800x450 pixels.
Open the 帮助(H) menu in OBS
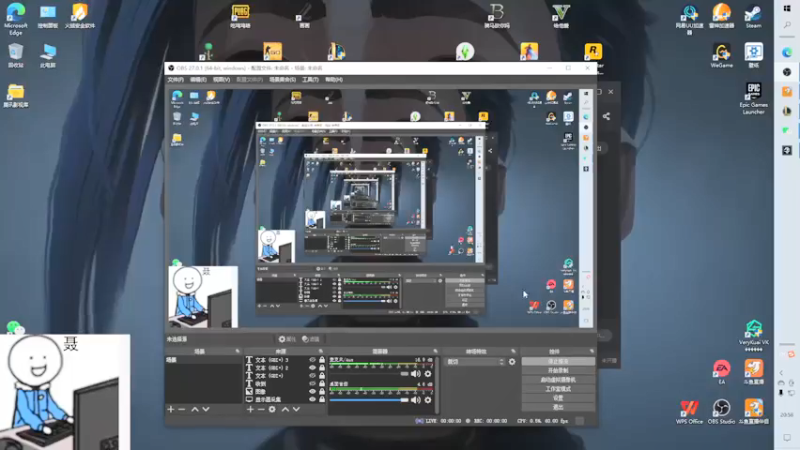point(334,80)
